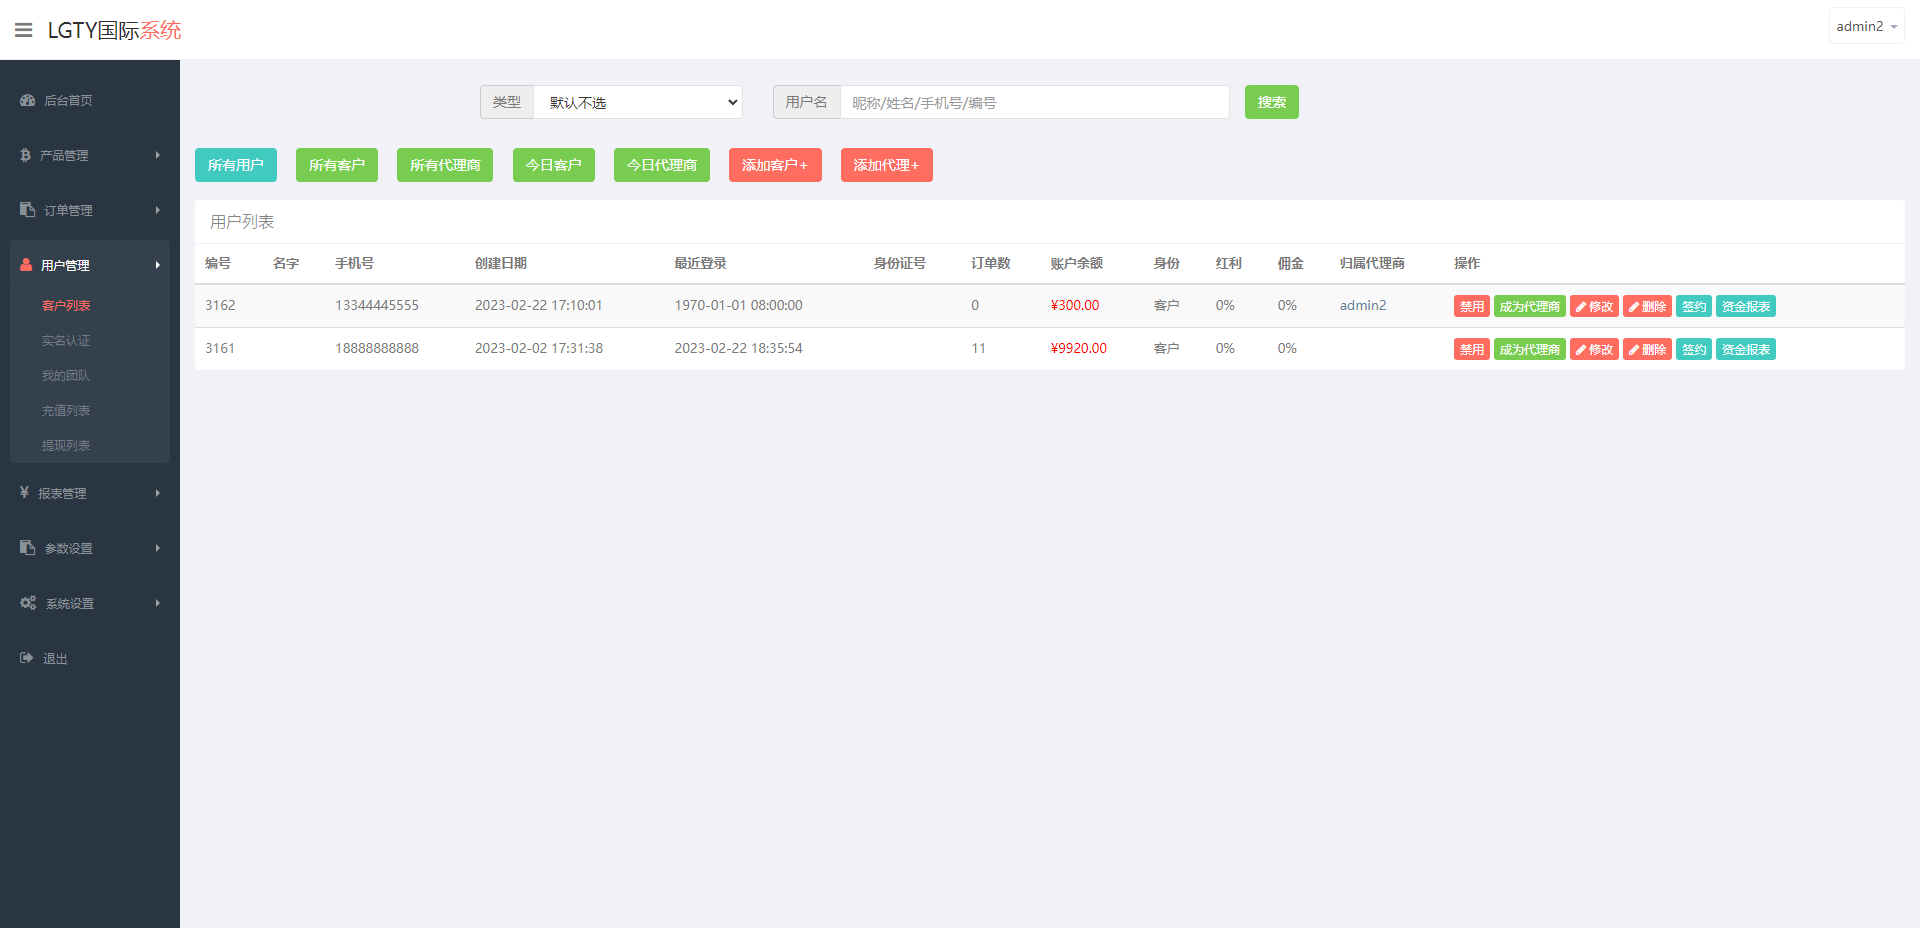Click the yen icon beside 报表管理

(x=24, y=493)
